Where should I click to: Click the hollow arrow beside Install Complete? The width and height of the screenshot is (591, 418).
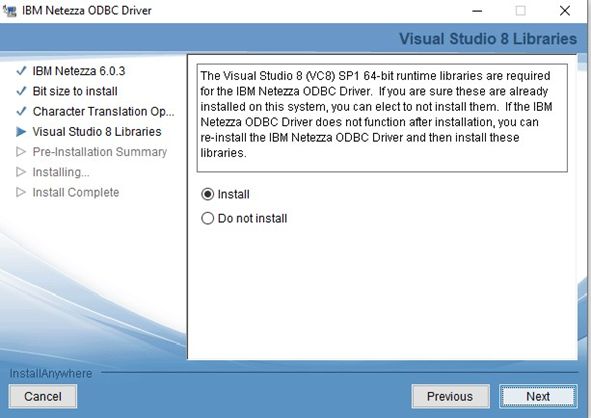coord(21,193)
